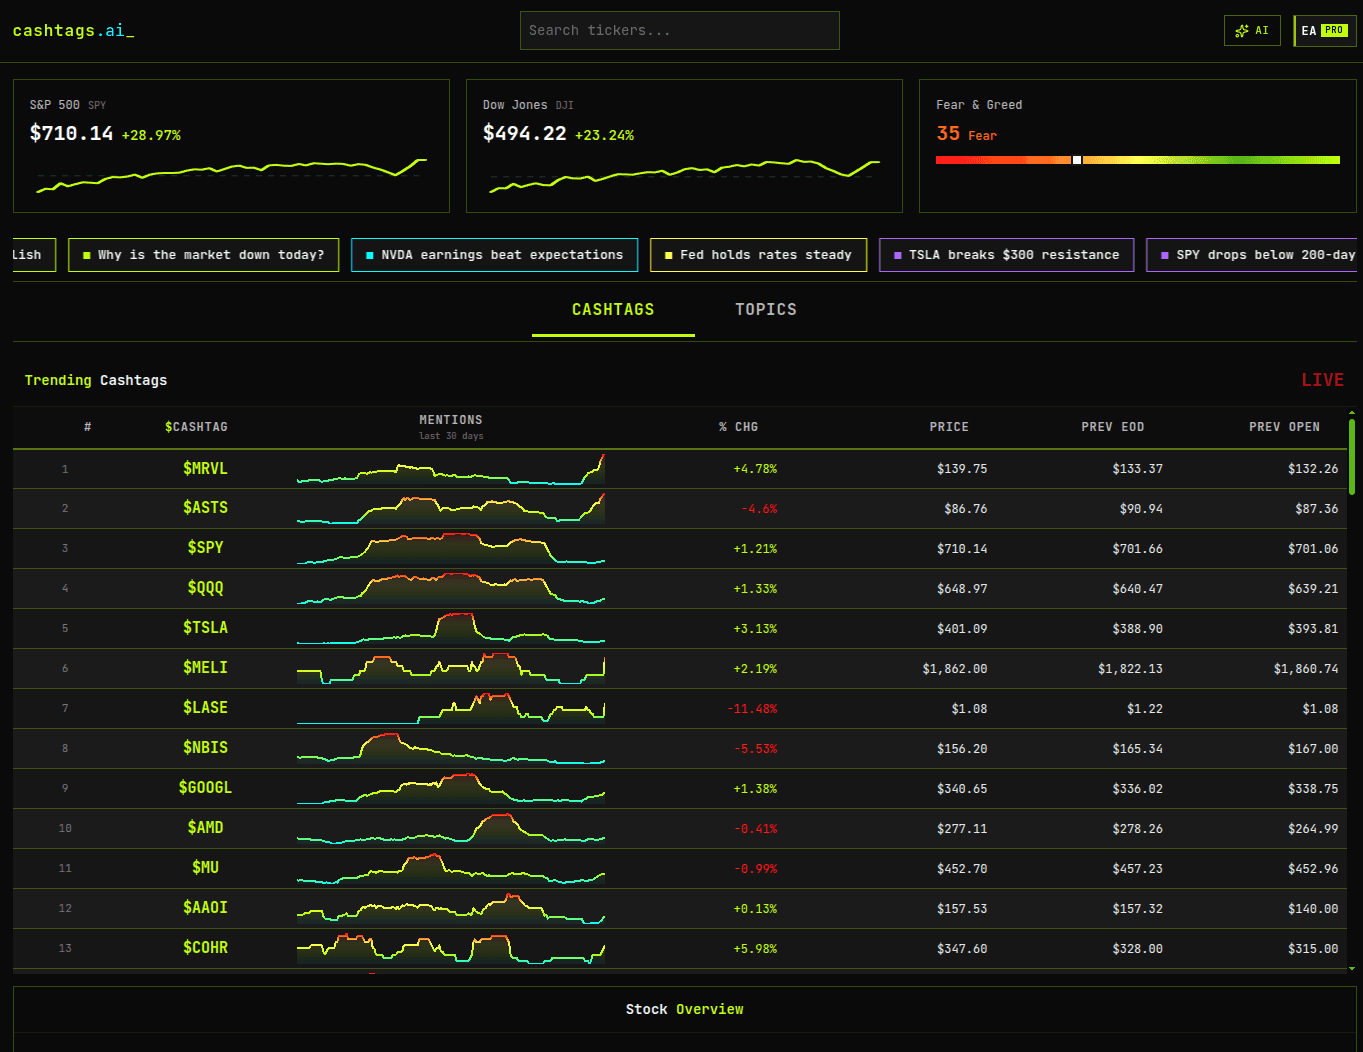Sort by the # rank column header
This screenshot has width=1363, height=1052.
pos(88,427)
